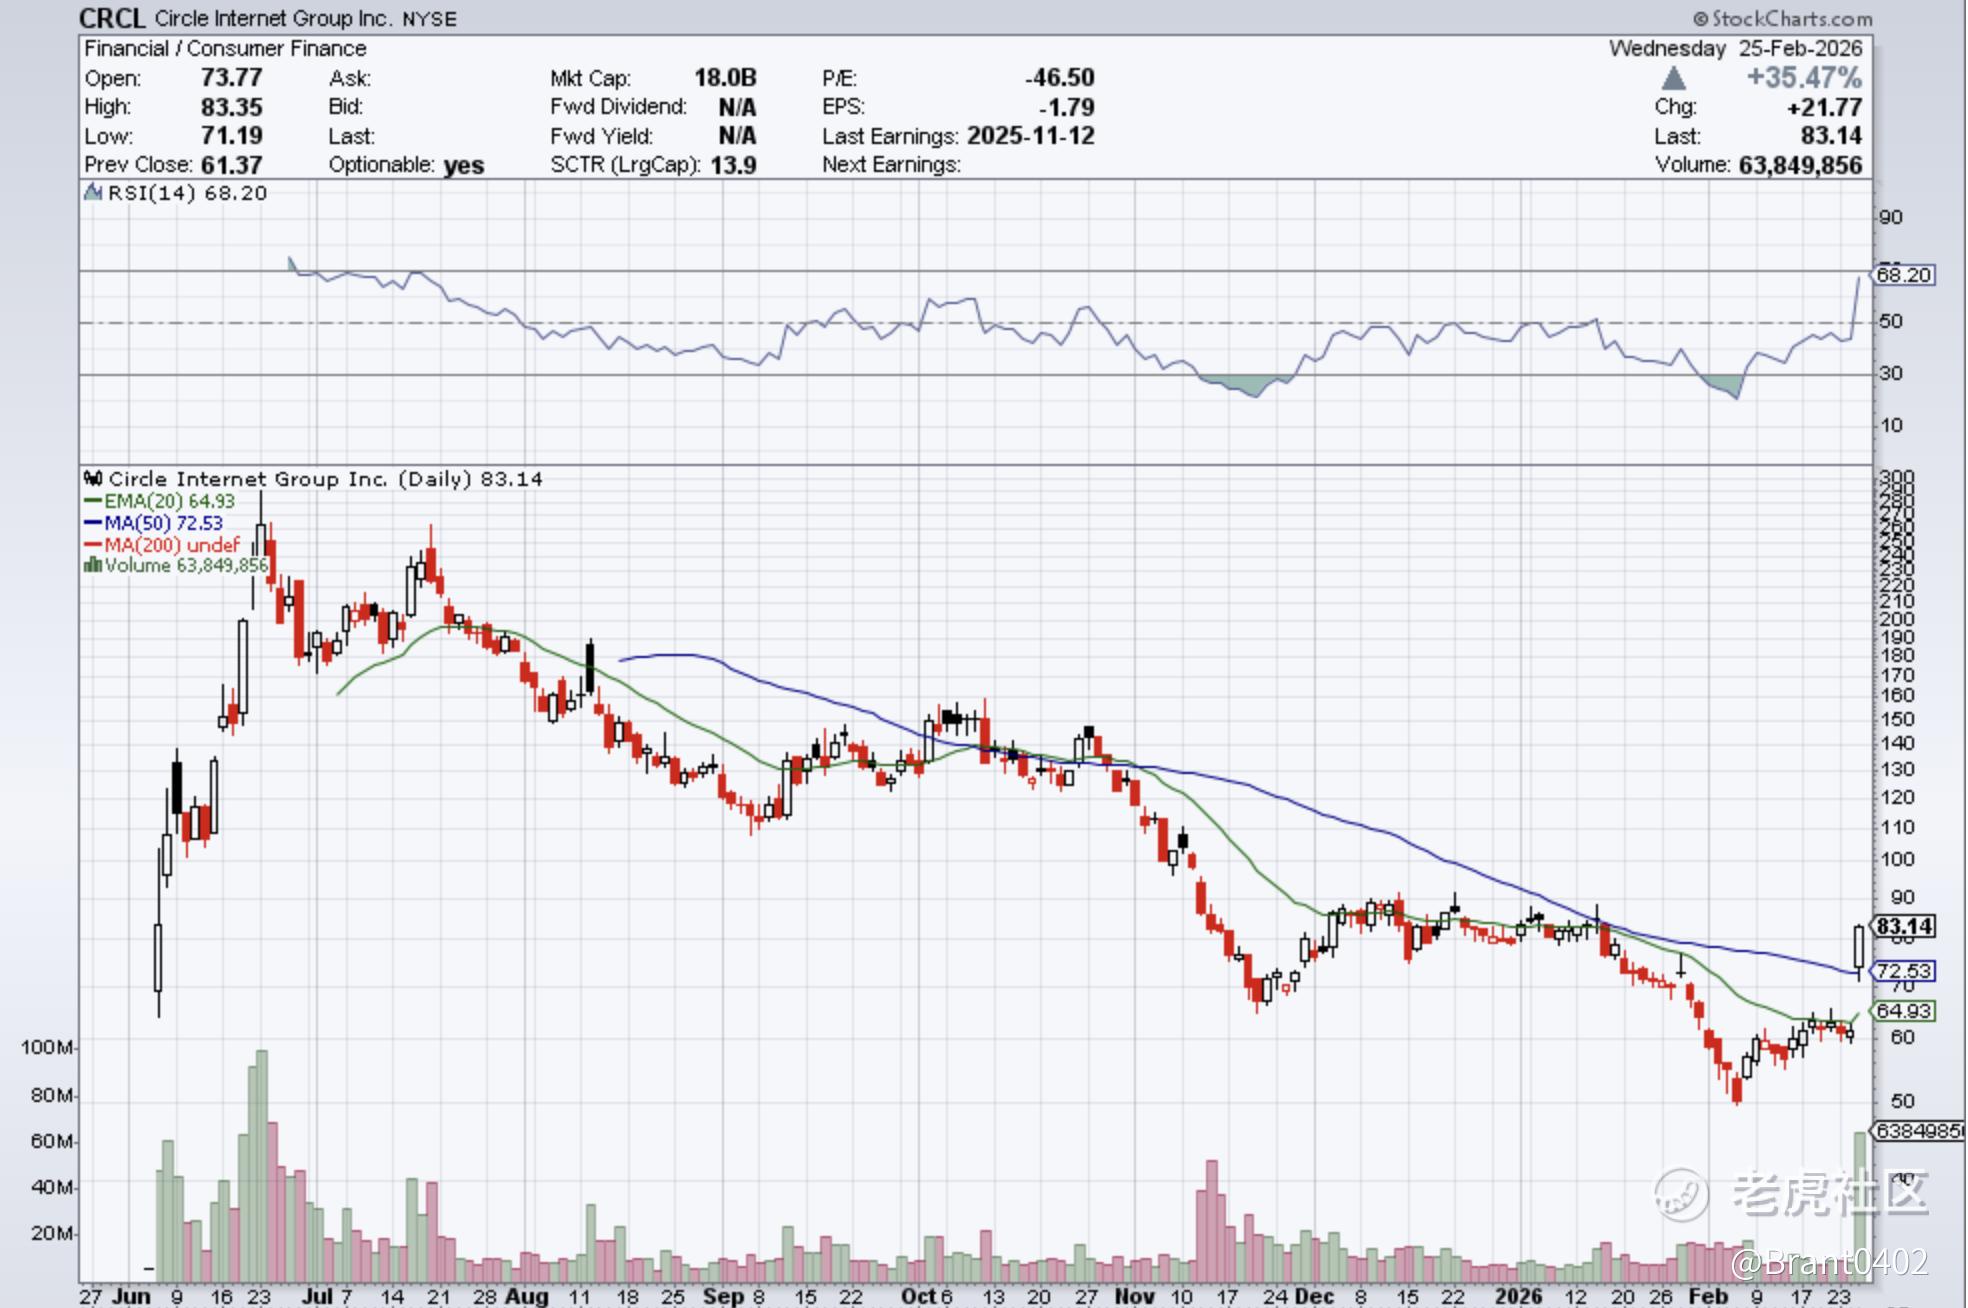This screenshot has width=1968, height=1308.
Task: Click the 2026 year label on date axis
Action: pos(1518,1296)
